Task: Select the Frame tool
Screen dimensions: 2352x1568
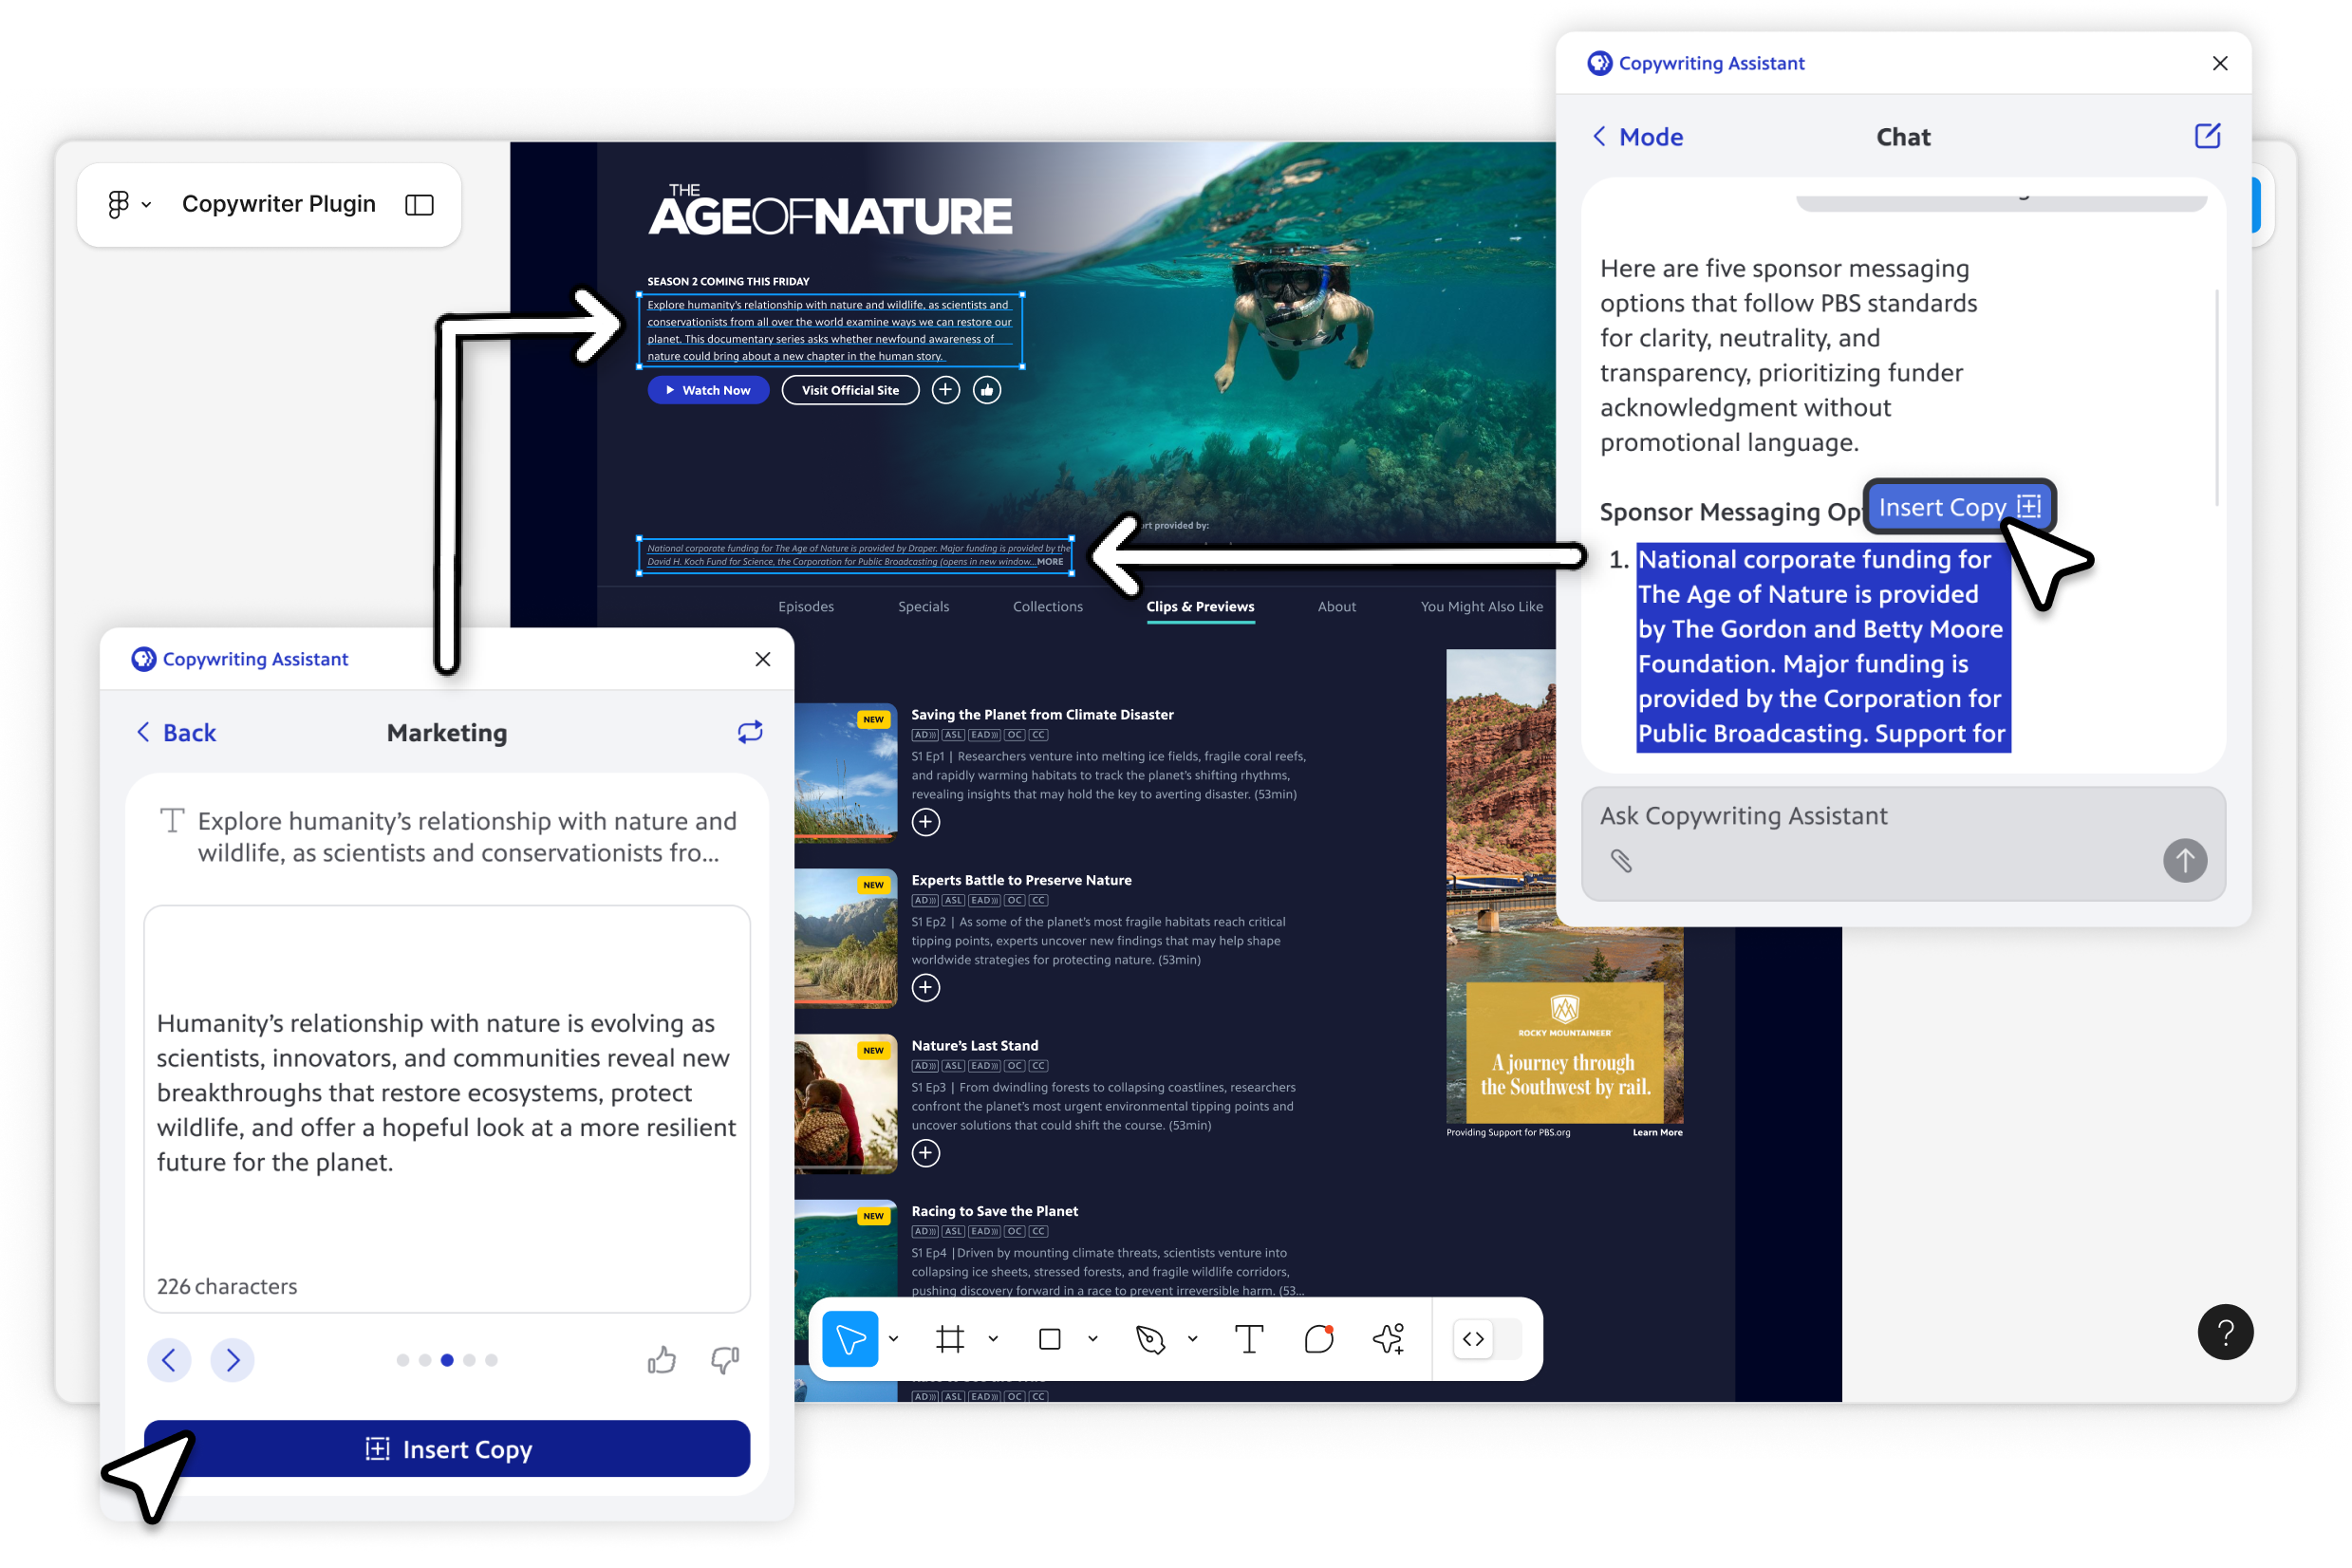Action: pos(950,1338)
